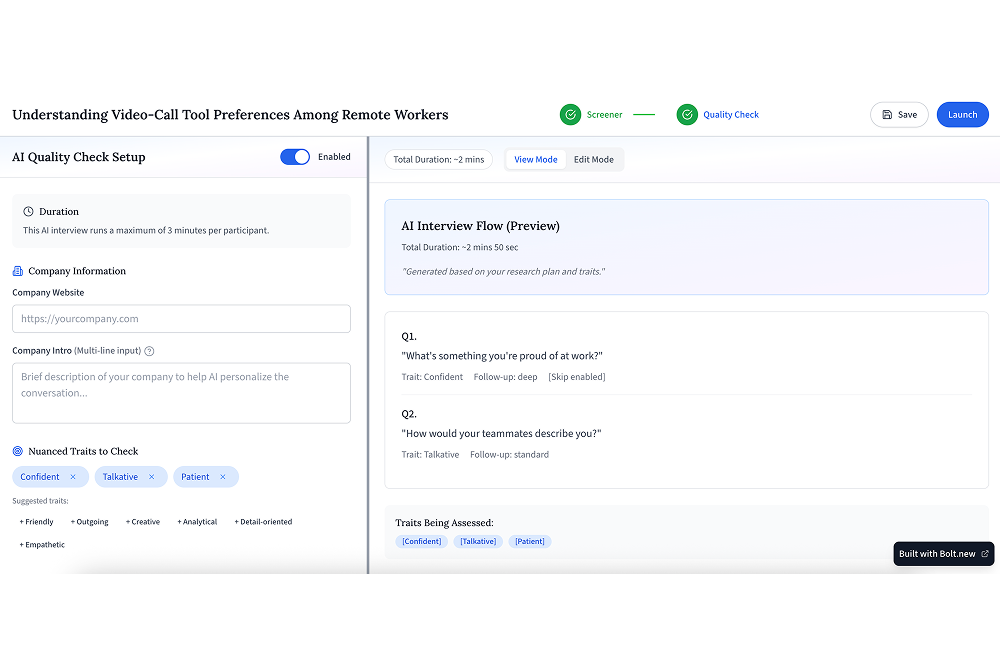Screen dimensions: 1000x666
Task: Switch to Edit Mode tab
Action: [593, 159]
